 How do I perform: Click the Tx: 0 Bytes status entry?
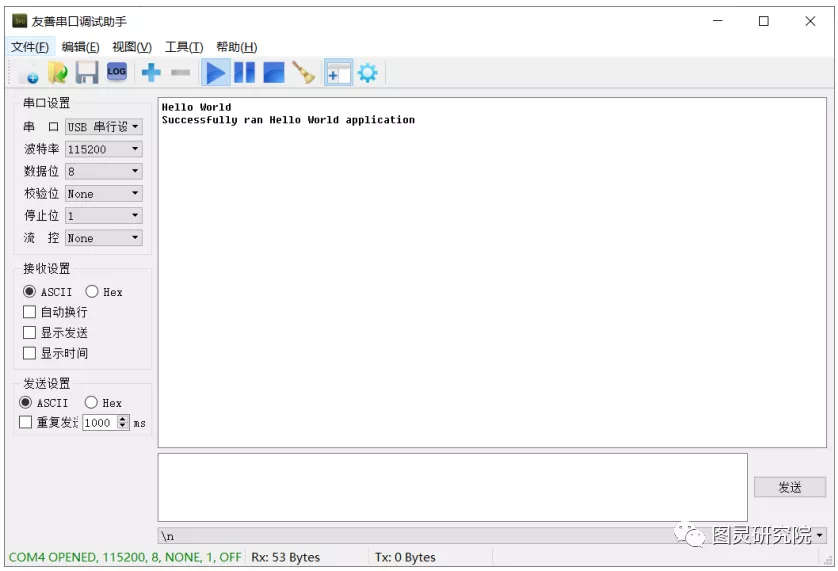click(405, 557)
